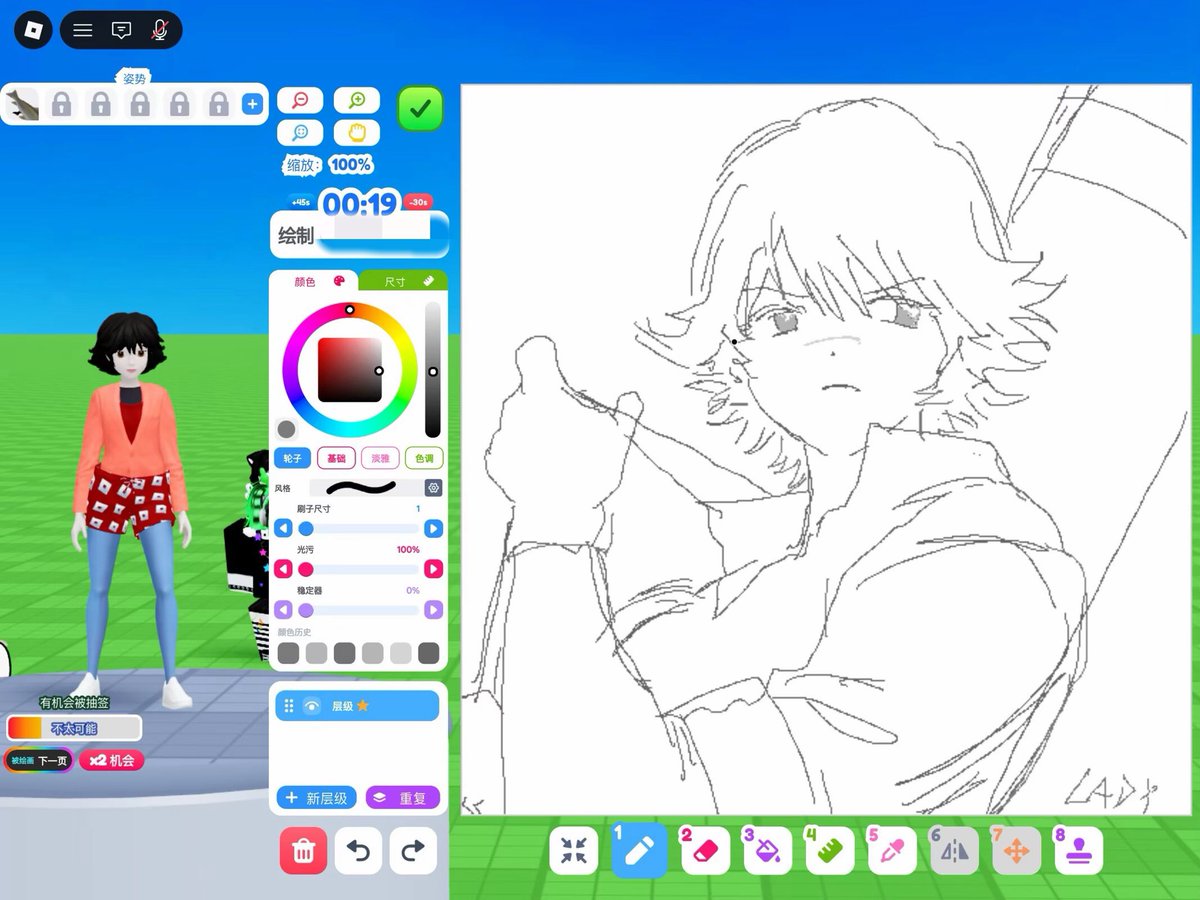Screen dimensions: 1200x900
Task: Click the stabilizer slider track
Action: (x=358, y=610)
